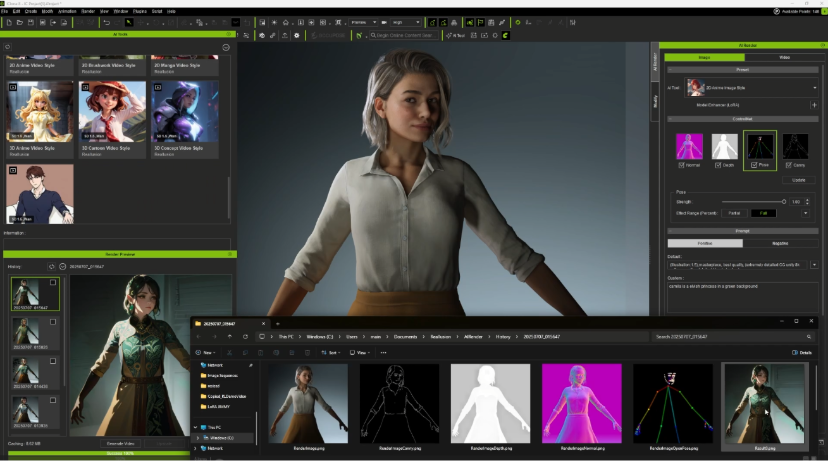
Task: Uncheck the Normal ControlNet checkbox
Action: click(x=682, y=165)
